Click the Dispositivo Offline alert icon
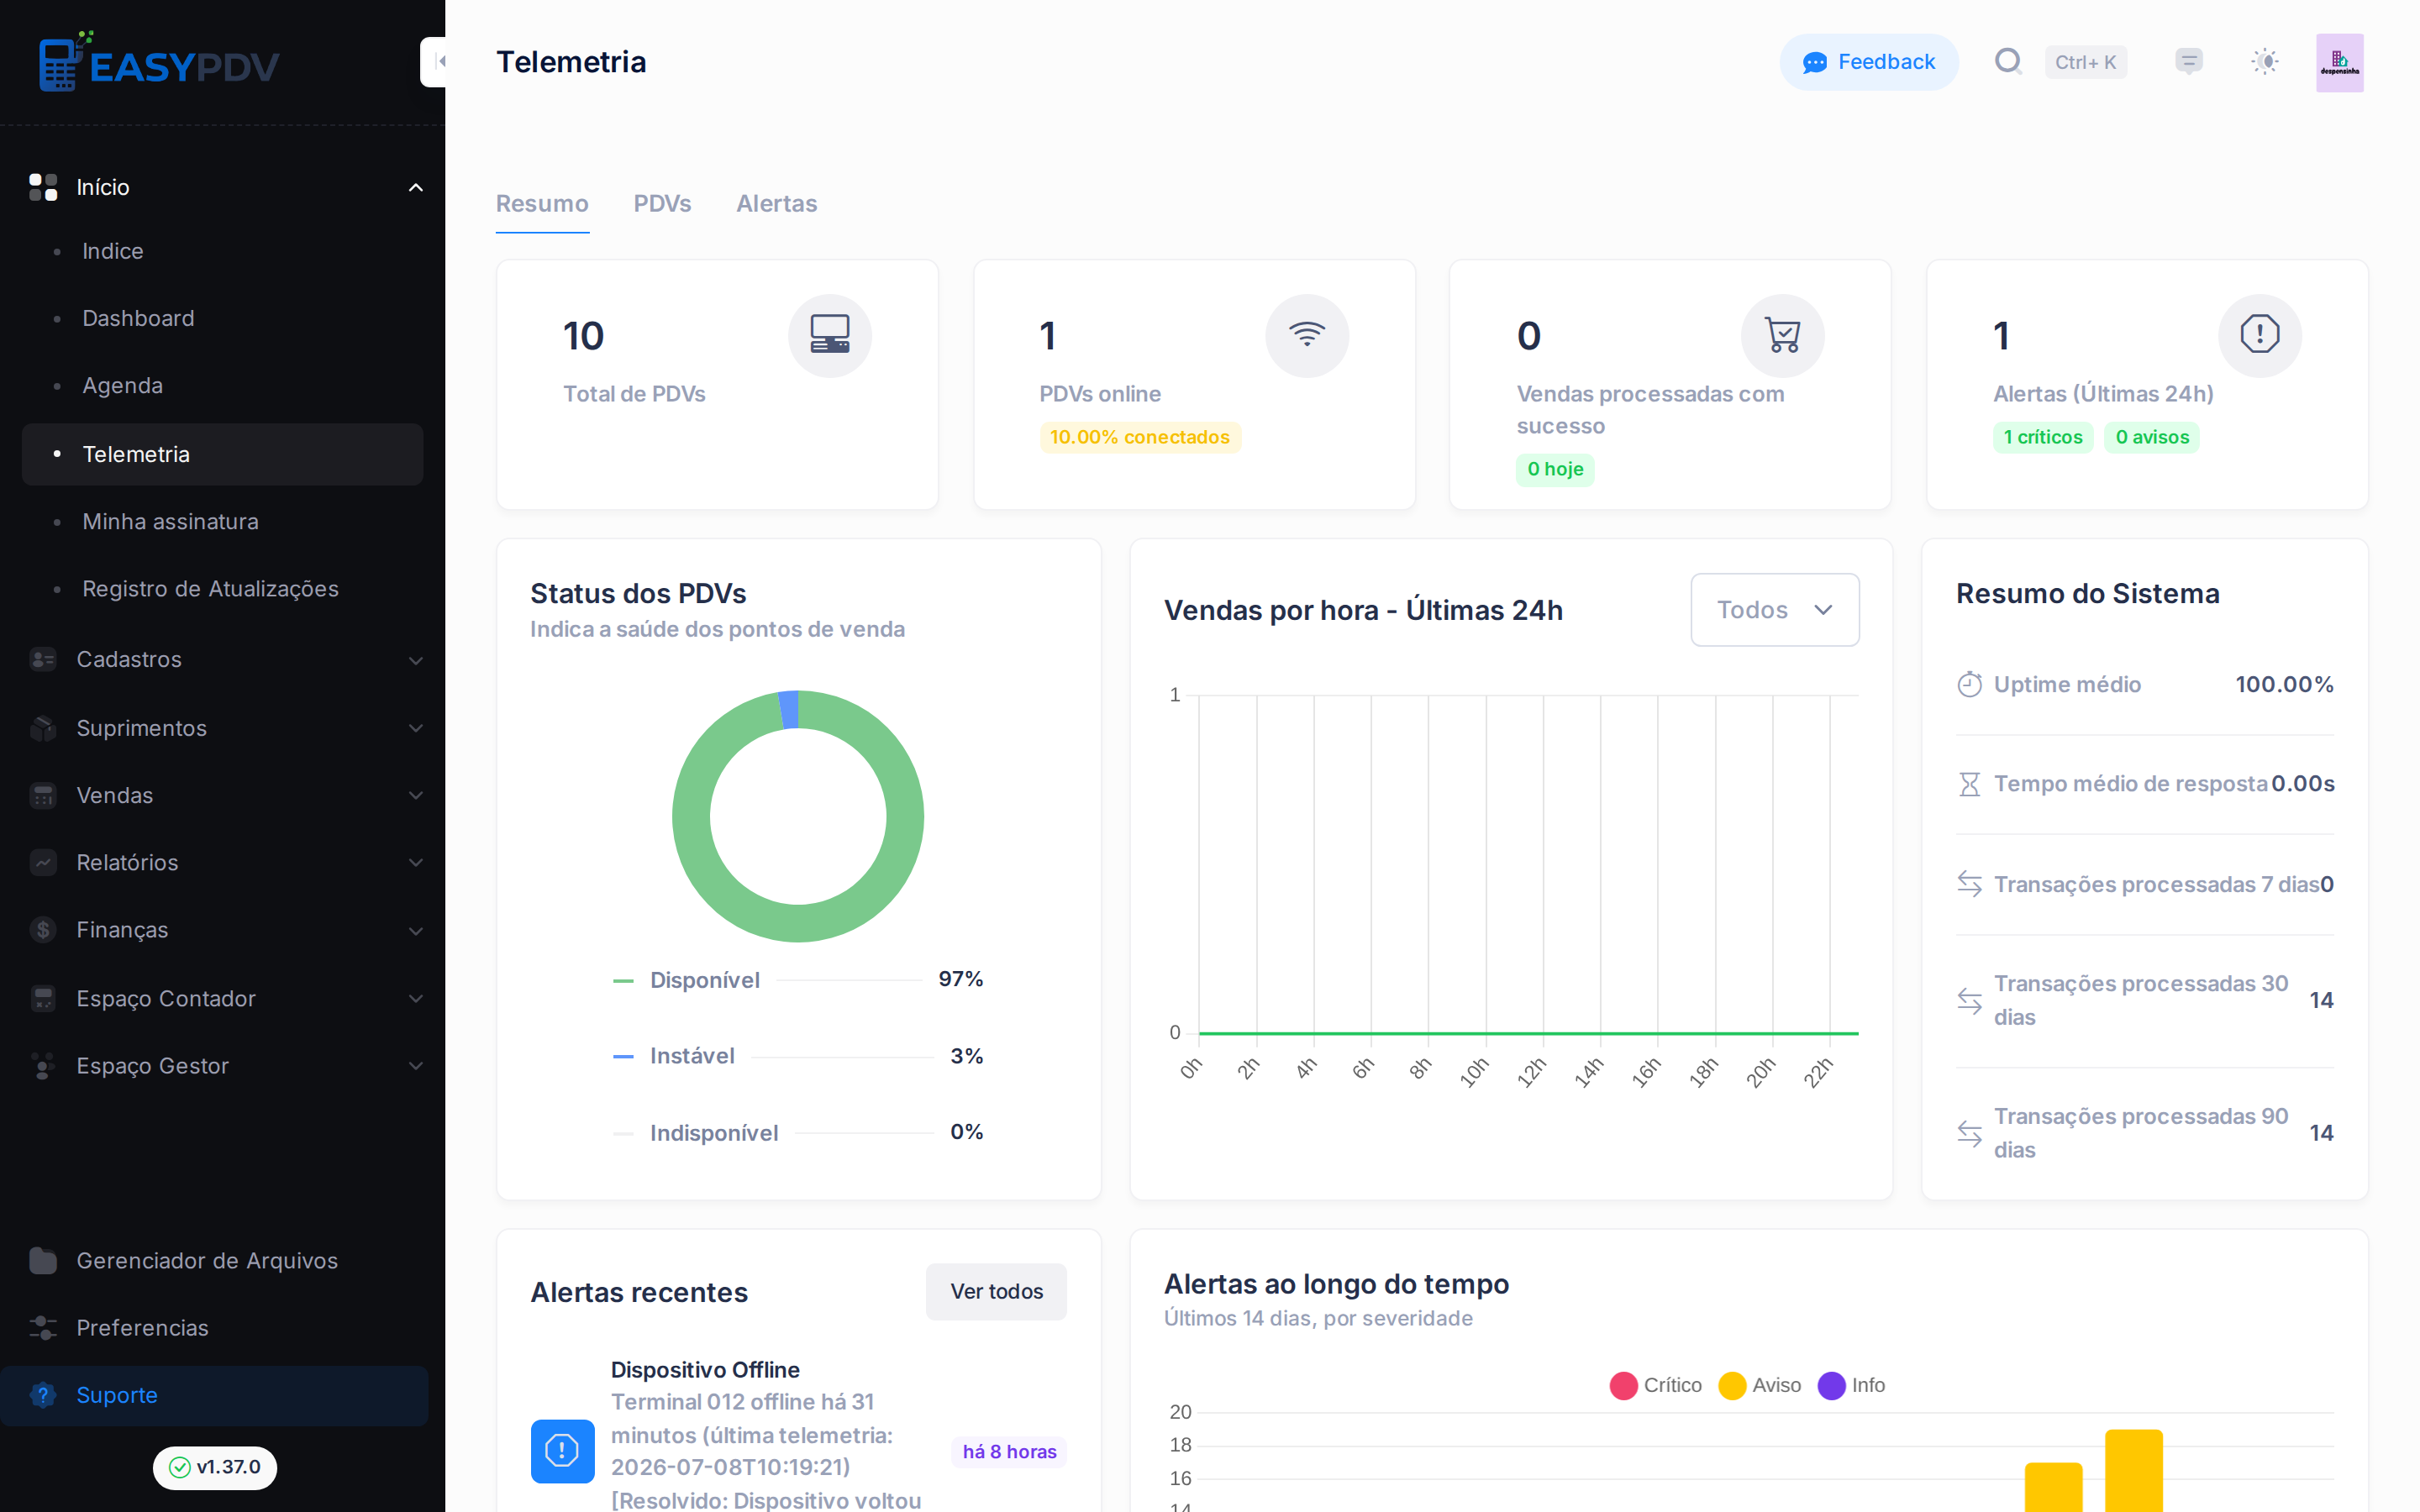The height and width of the screenshot is (1512, 2420). click(562, 1451)
